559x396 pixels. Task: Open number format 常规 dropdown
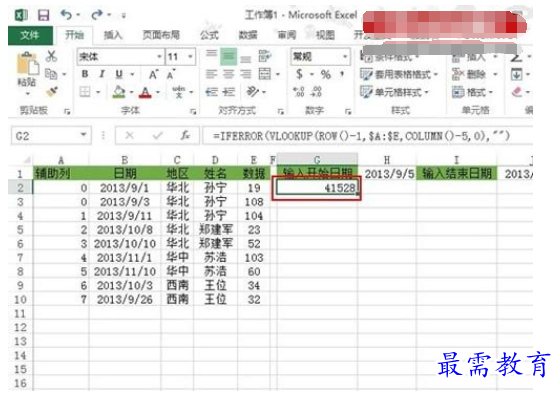tap(345, 57)
